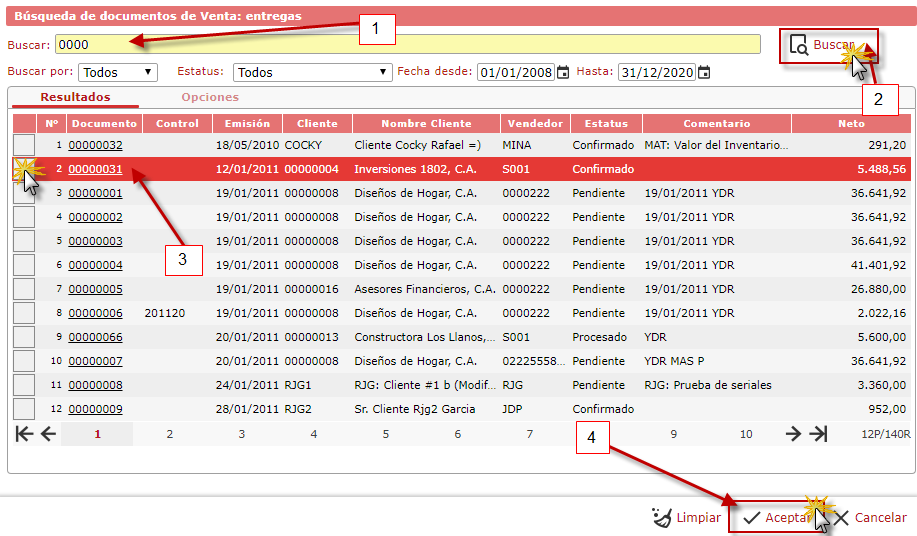Click the Limpiar broom icon
The height and width of the screenshot is (536, 917).
coord(662,517)
